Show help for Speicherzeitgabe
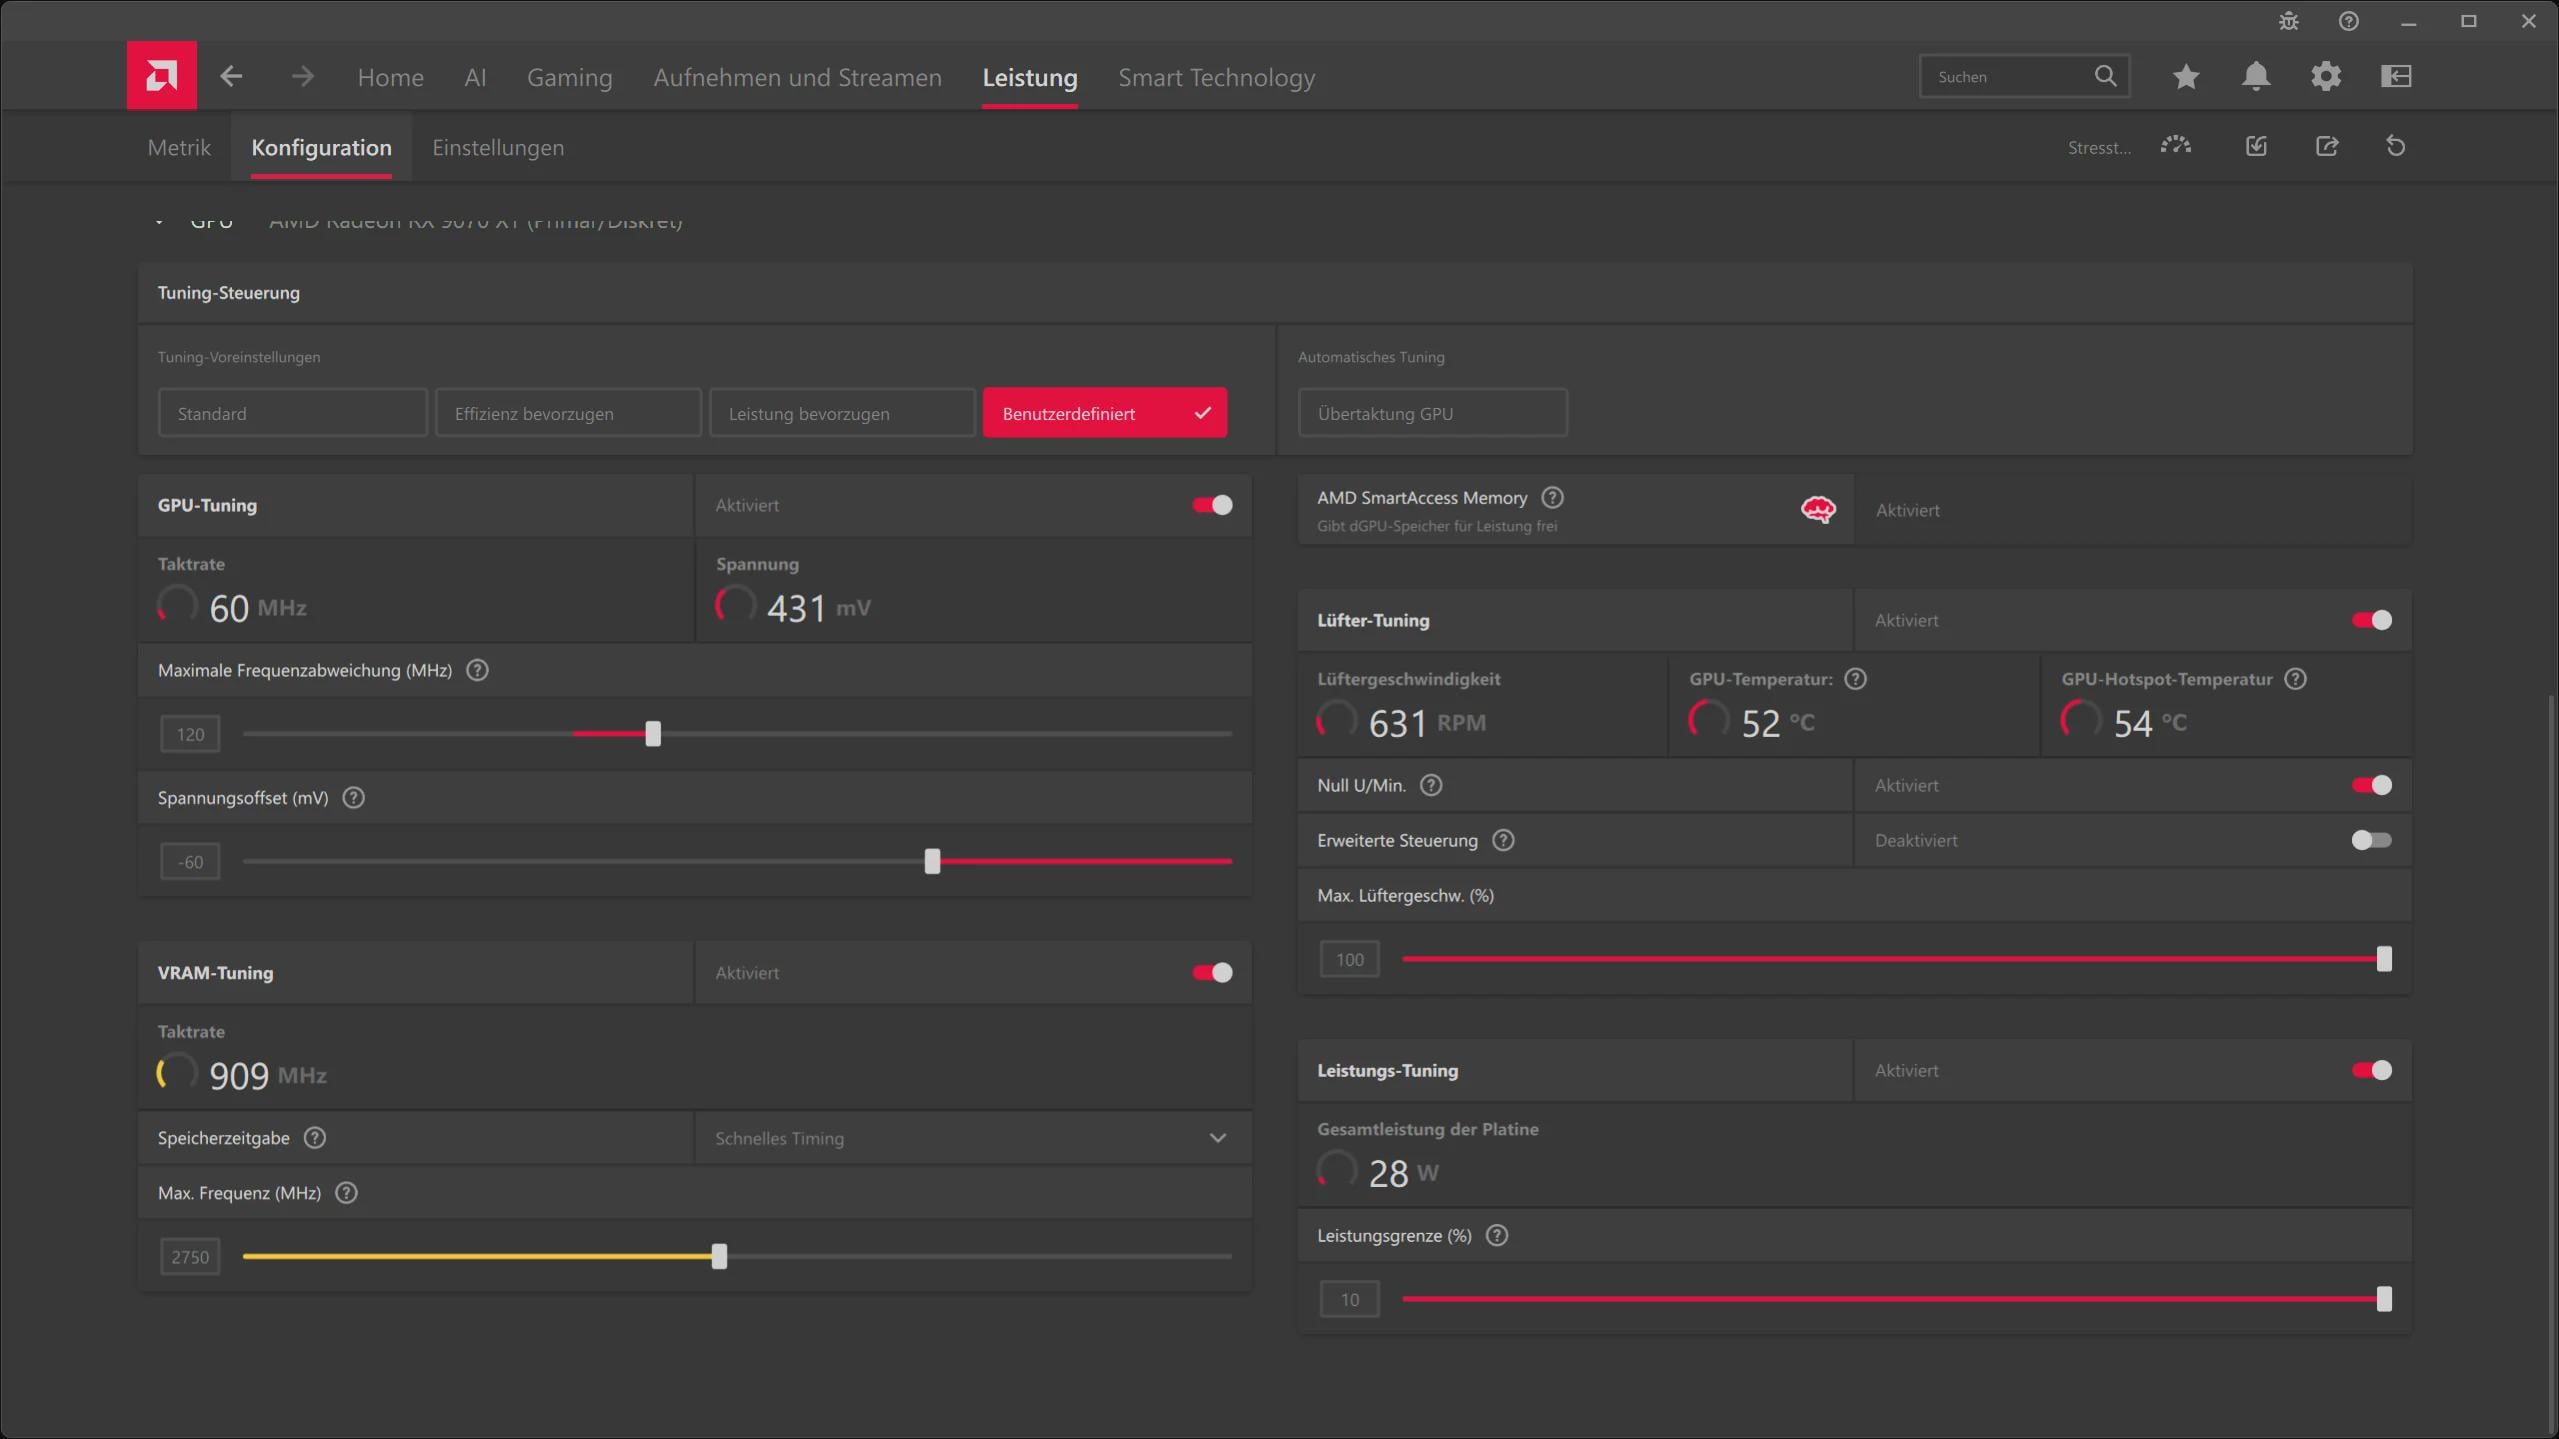The width and height of the screenshot is (2559, 1439). click(x=315, y=1138)
